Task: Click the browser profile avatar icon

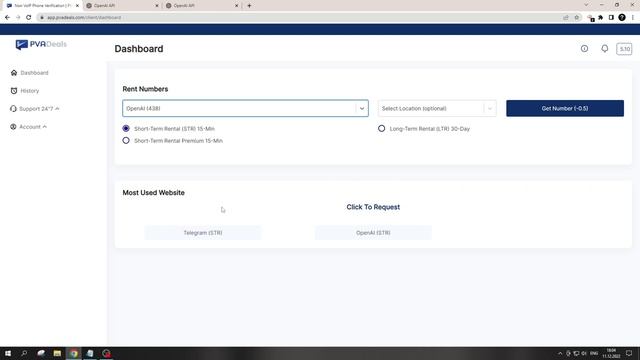Action: [622, 18]
